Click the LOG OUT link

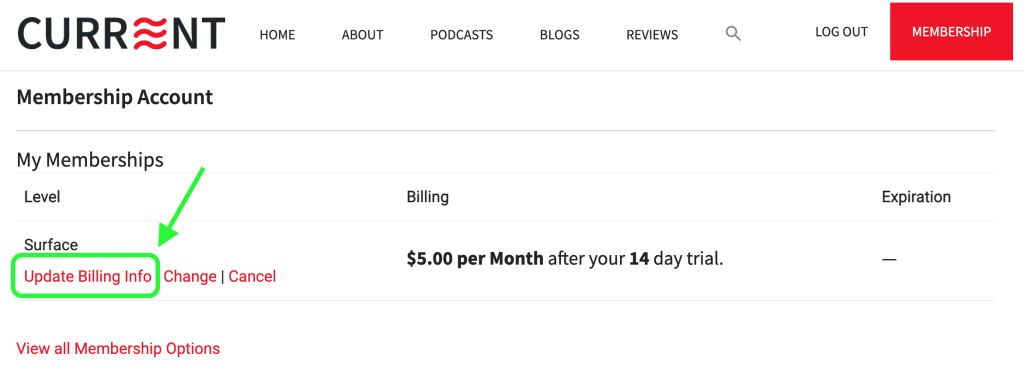tap(842, 32)
